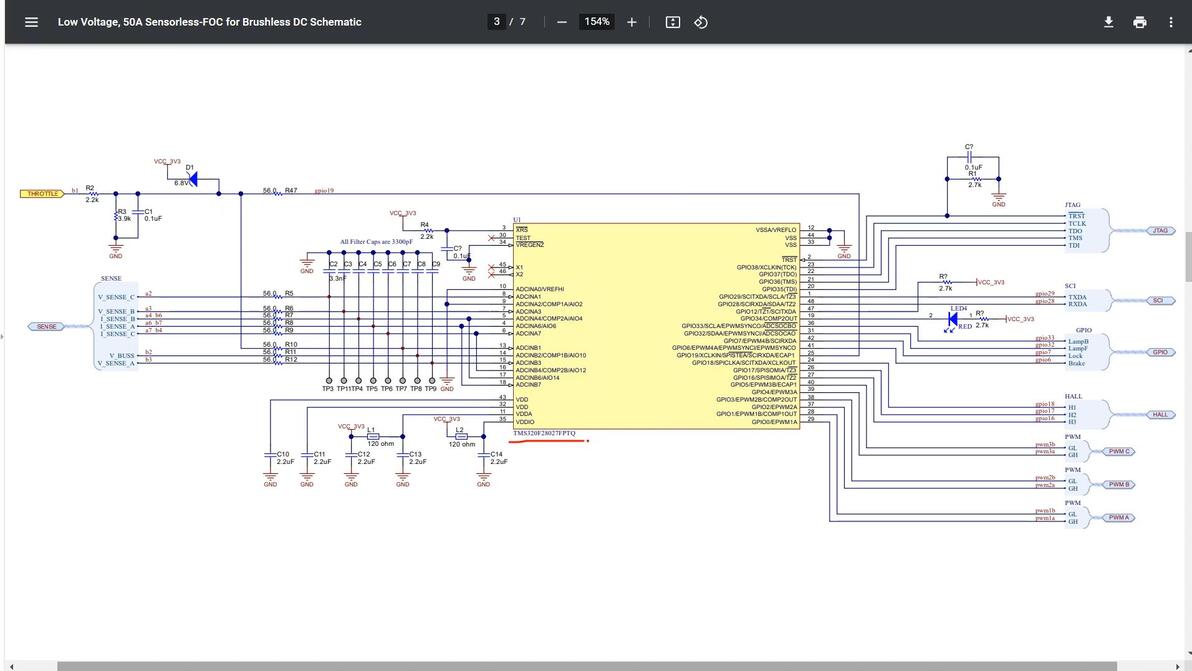Download the PDF schematic

click(x=1108, y=22)
